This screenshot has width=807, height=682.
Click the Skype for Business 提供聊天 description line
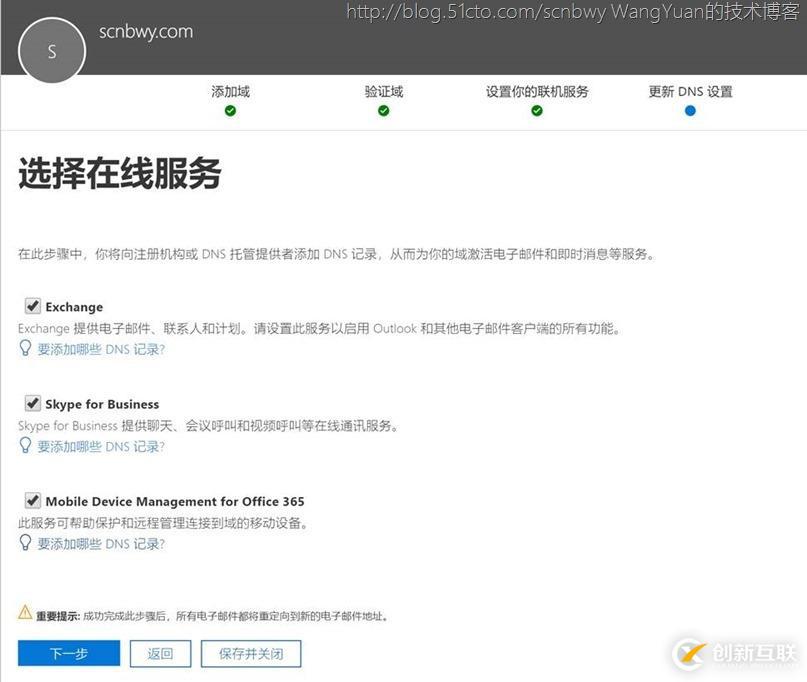tap(208, 426)
